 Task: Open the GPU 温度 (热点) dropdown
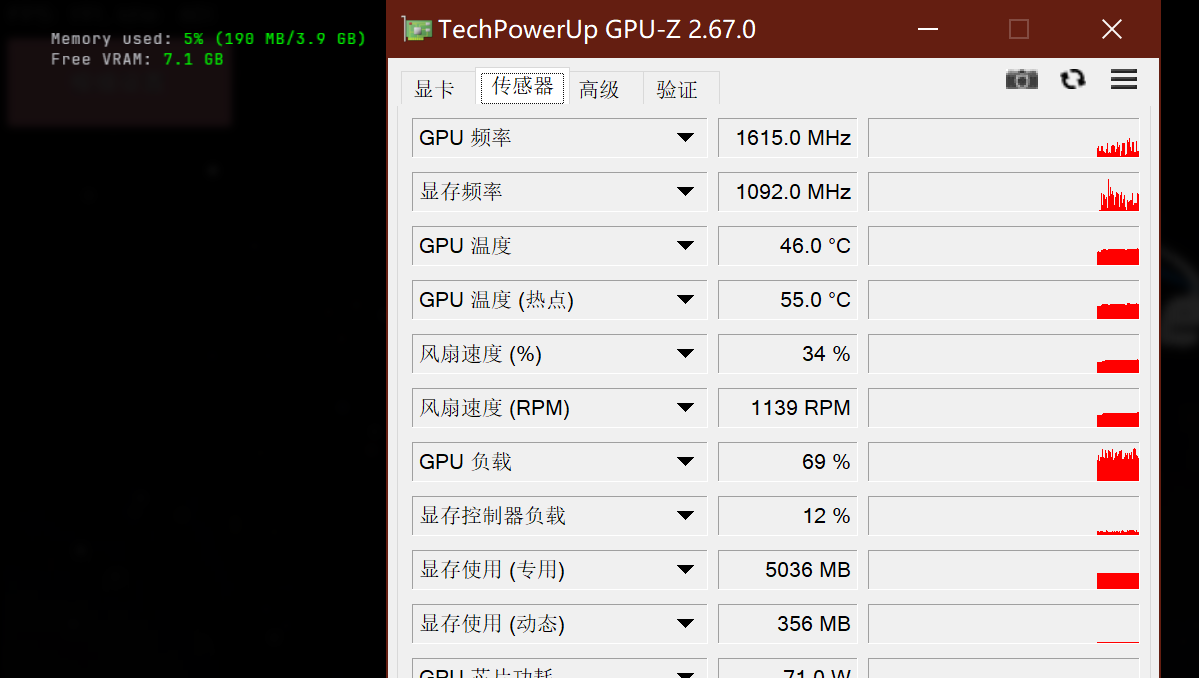(685, 300)
